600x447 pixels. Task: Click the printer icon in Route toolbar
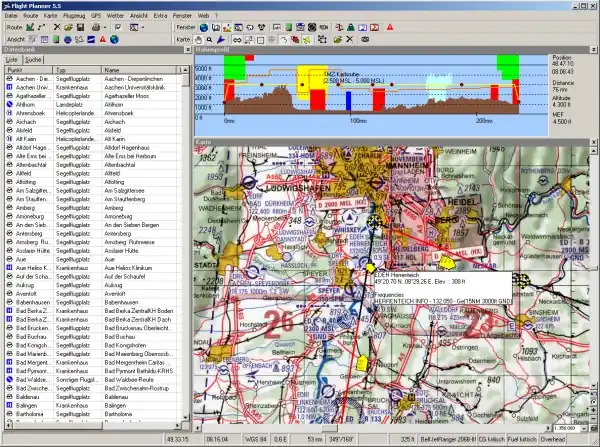[96, 27]
